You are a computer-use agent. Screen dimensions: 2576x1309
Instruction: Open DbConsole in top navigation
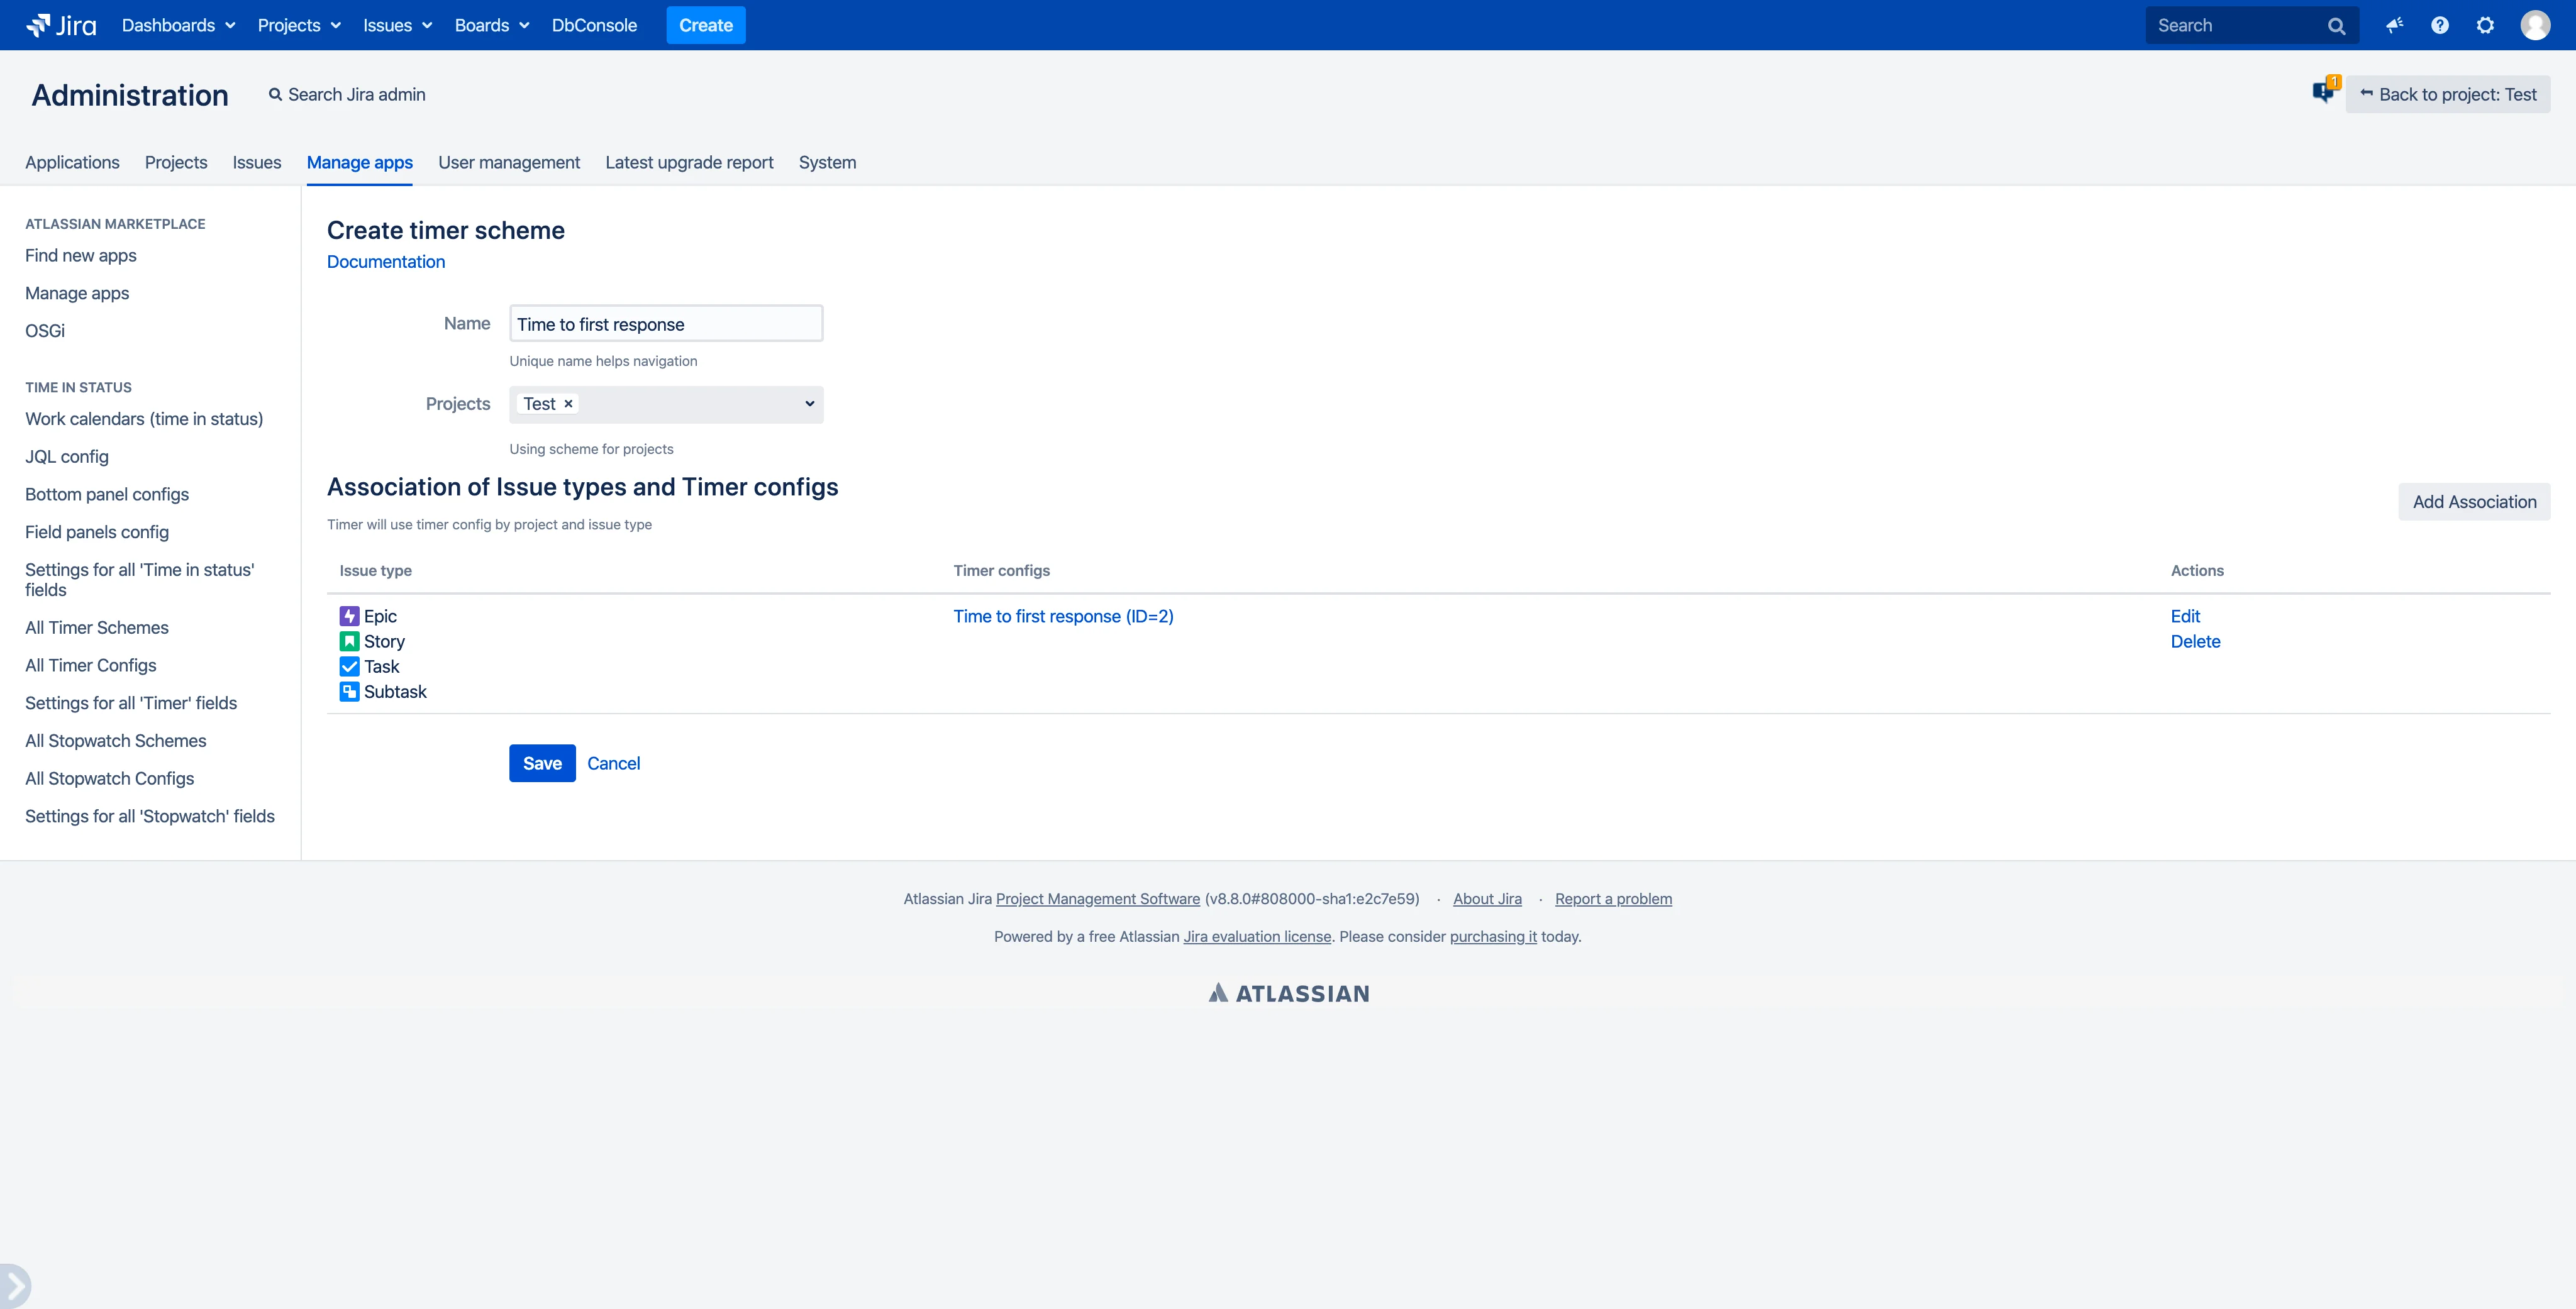594,25
